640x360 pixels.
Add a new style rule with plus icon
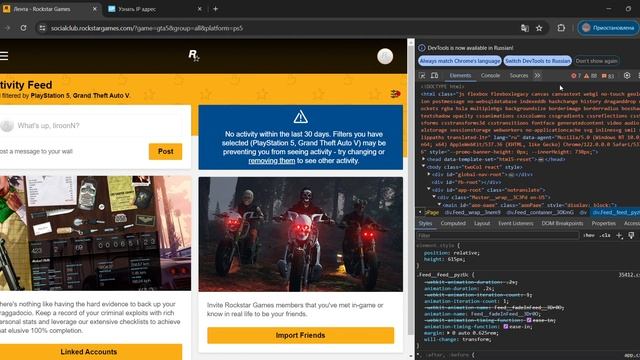click(x=619, y=236)
